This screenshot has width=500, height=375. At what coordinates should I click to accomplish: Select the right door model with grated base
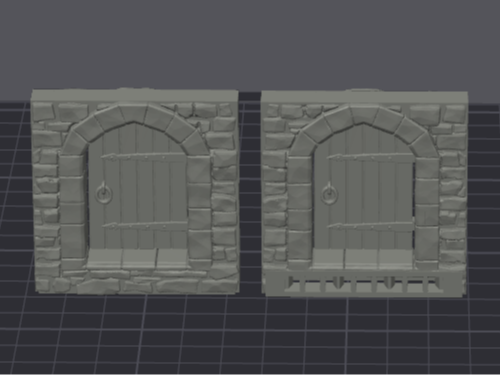365,193
